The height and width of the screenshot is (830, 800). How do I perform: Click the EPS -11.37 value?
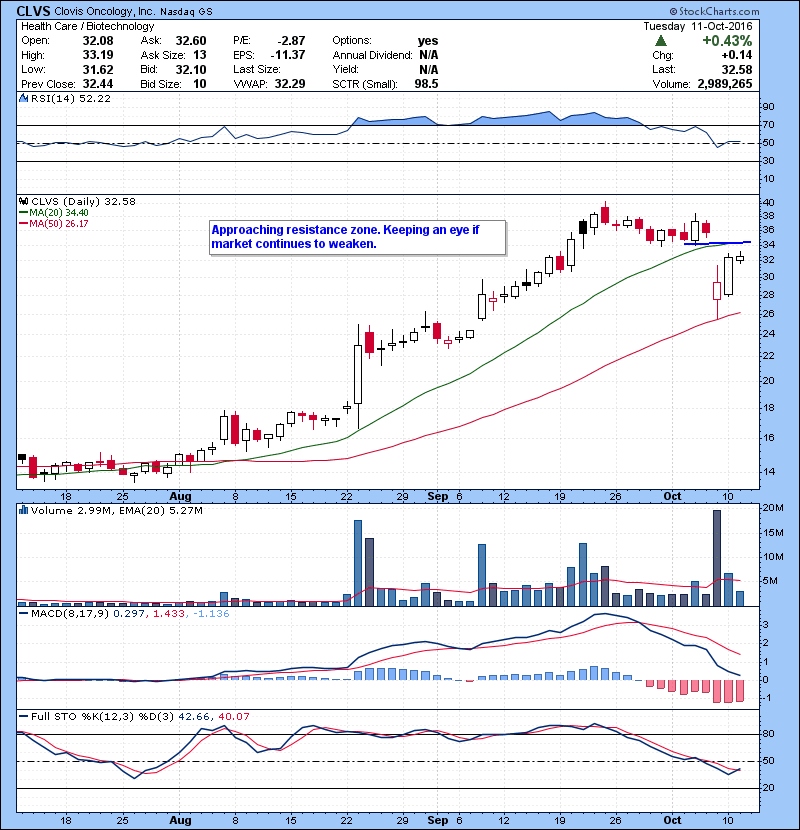[288, 55]
